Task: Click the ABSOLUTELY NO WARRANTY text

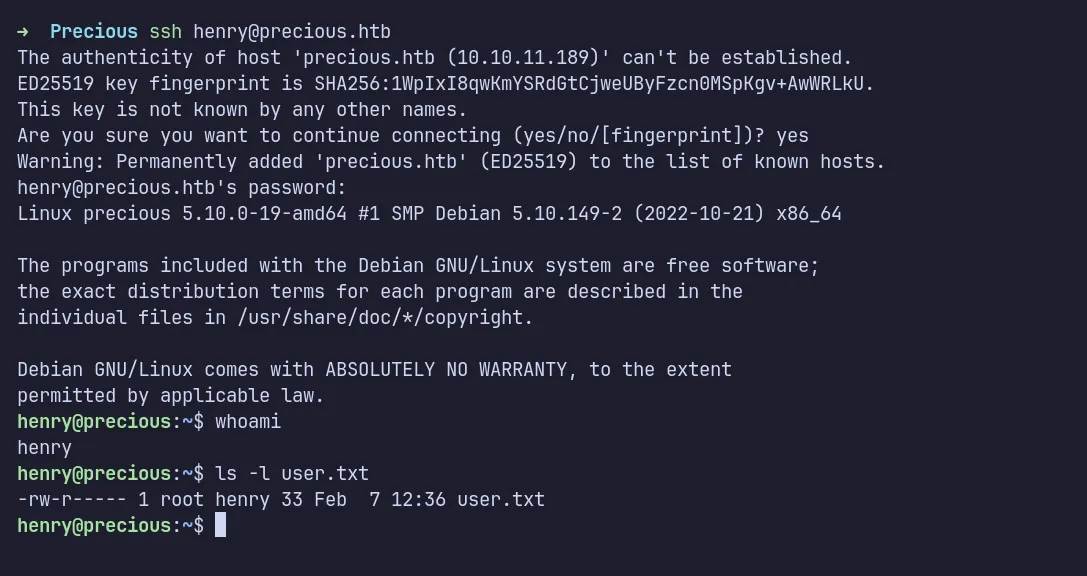Action: coord(445,370)
